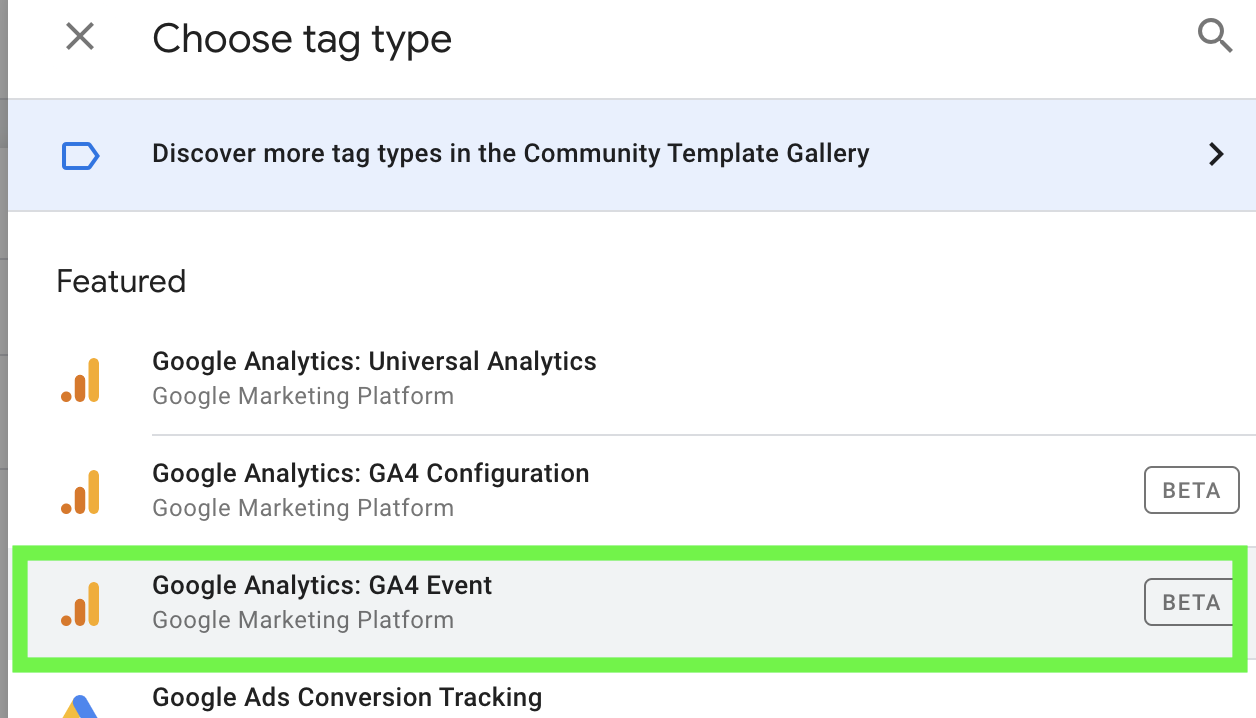The image size is (1256, 718).
Task: Click the GA4 Configuration bar-chart icon
Action: 81,492
